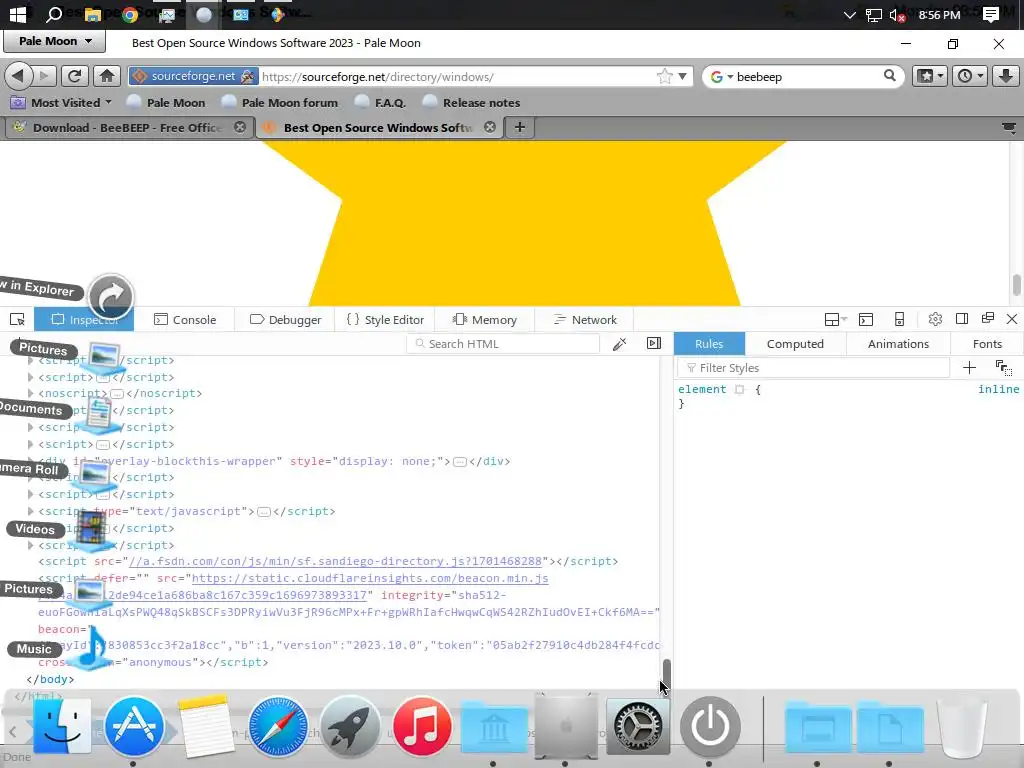The height and width of the screenshot is (768, 1024).
Task: Expand the overlay-blockthis-wrapper div node
Action: (30, 461)
